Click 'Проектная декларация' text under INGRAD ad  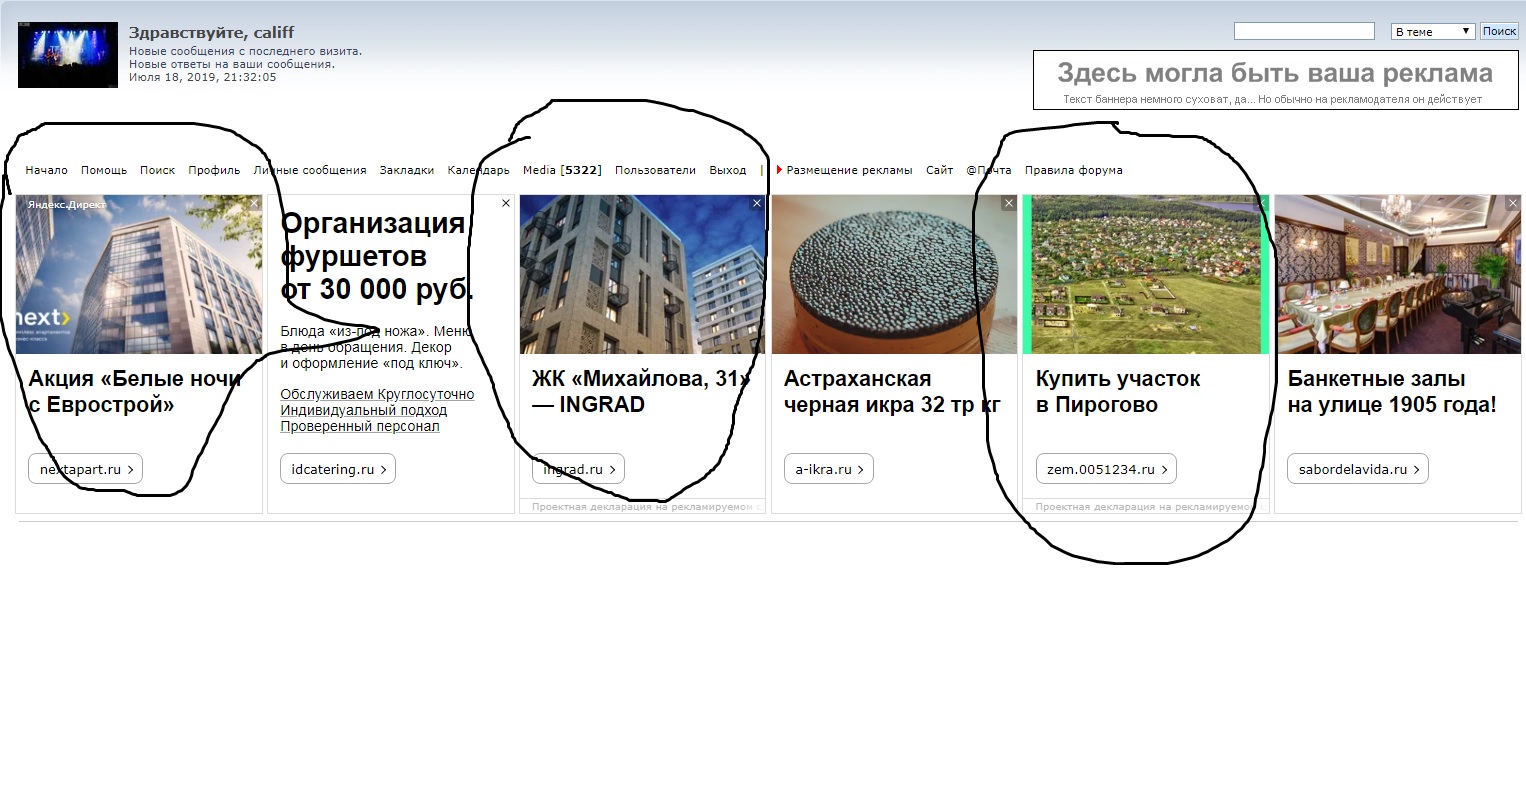[647, 507]
